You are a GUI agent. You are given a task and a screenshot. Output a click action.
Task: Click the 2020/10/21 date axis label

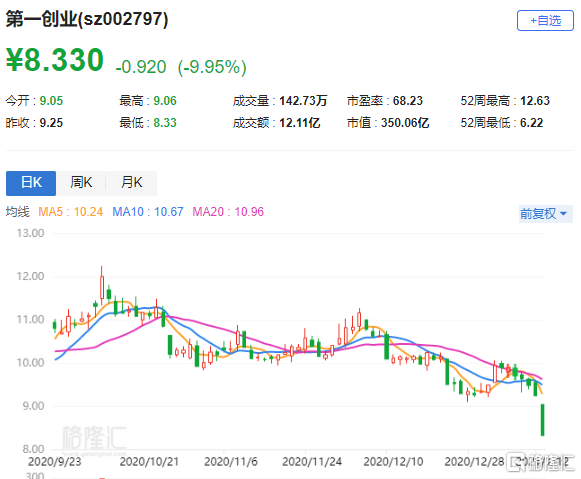pyautogui.click(x=149, y=462)
